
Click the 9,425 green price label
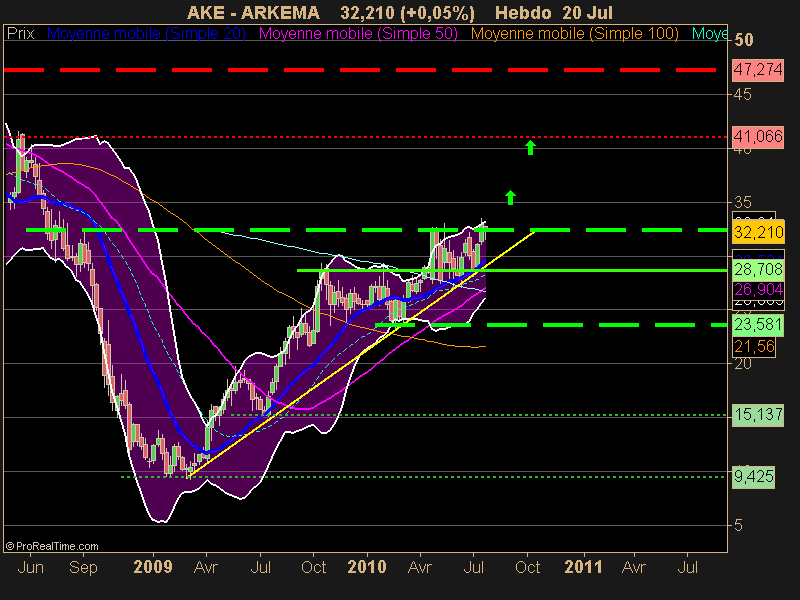[x=754, y=477]
